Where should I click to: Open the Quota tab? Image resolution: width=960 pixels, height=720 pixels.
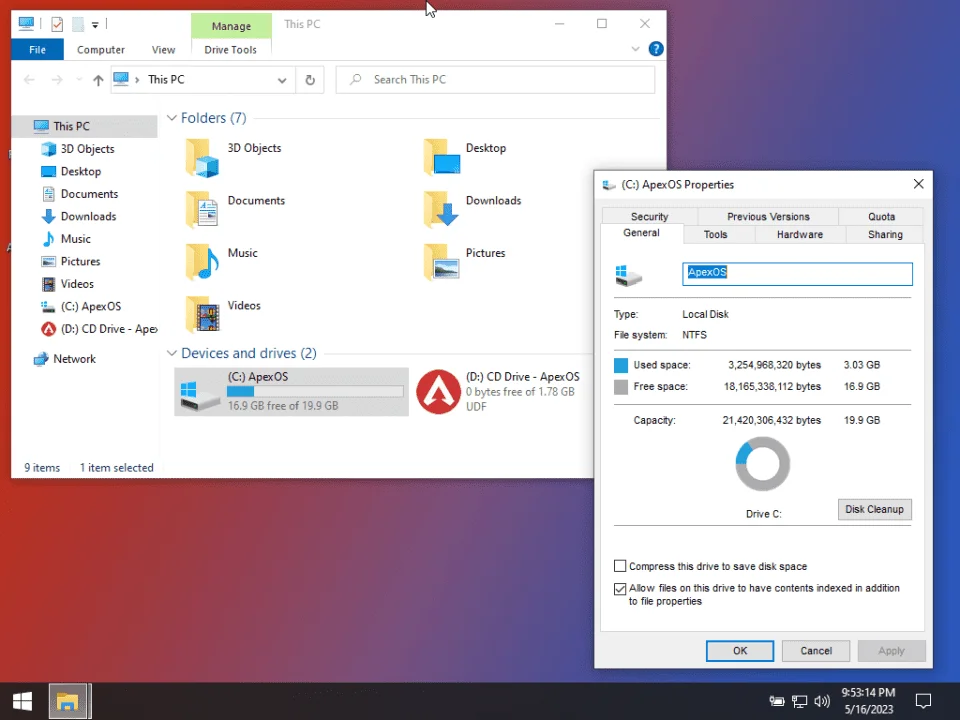point(881,216)
